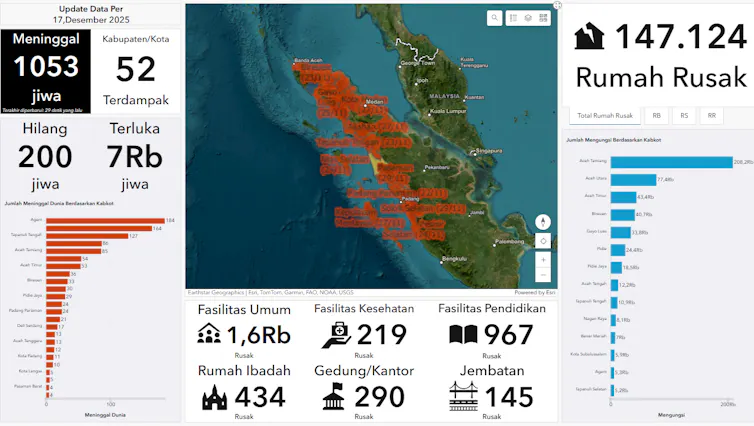Click the George Town label on map

click(417, 63)
